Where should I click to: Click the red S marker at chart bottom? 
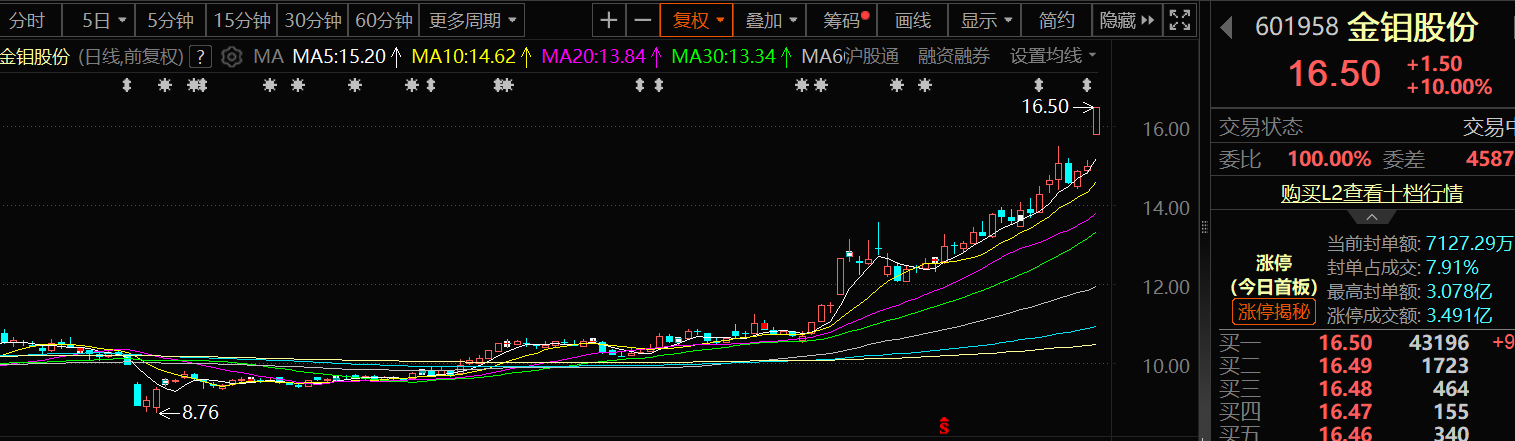943,426
